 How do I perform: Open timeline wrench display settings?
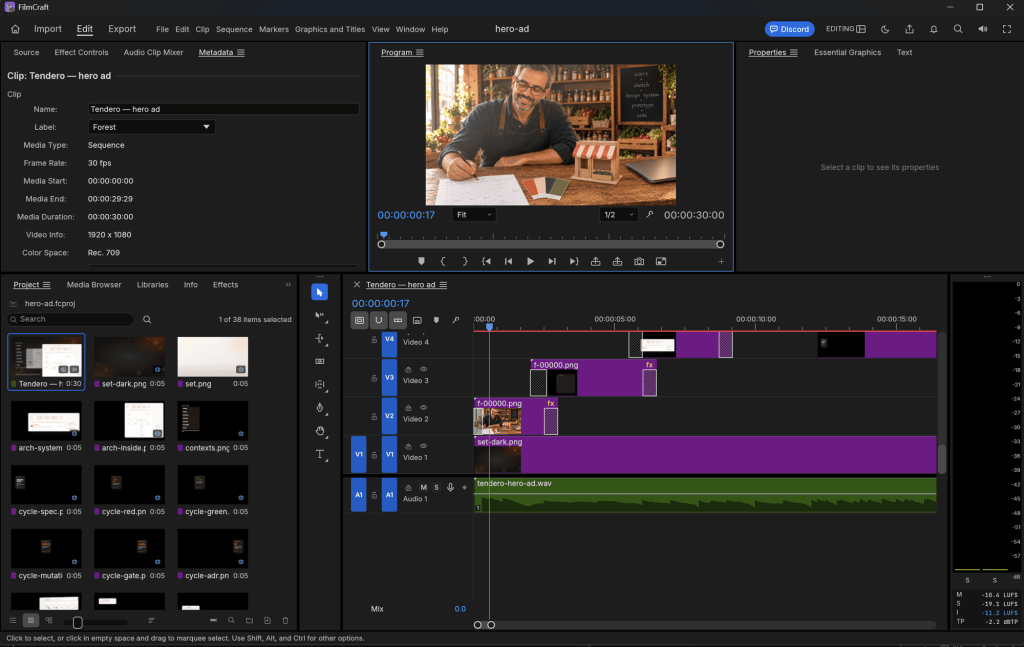456,320
